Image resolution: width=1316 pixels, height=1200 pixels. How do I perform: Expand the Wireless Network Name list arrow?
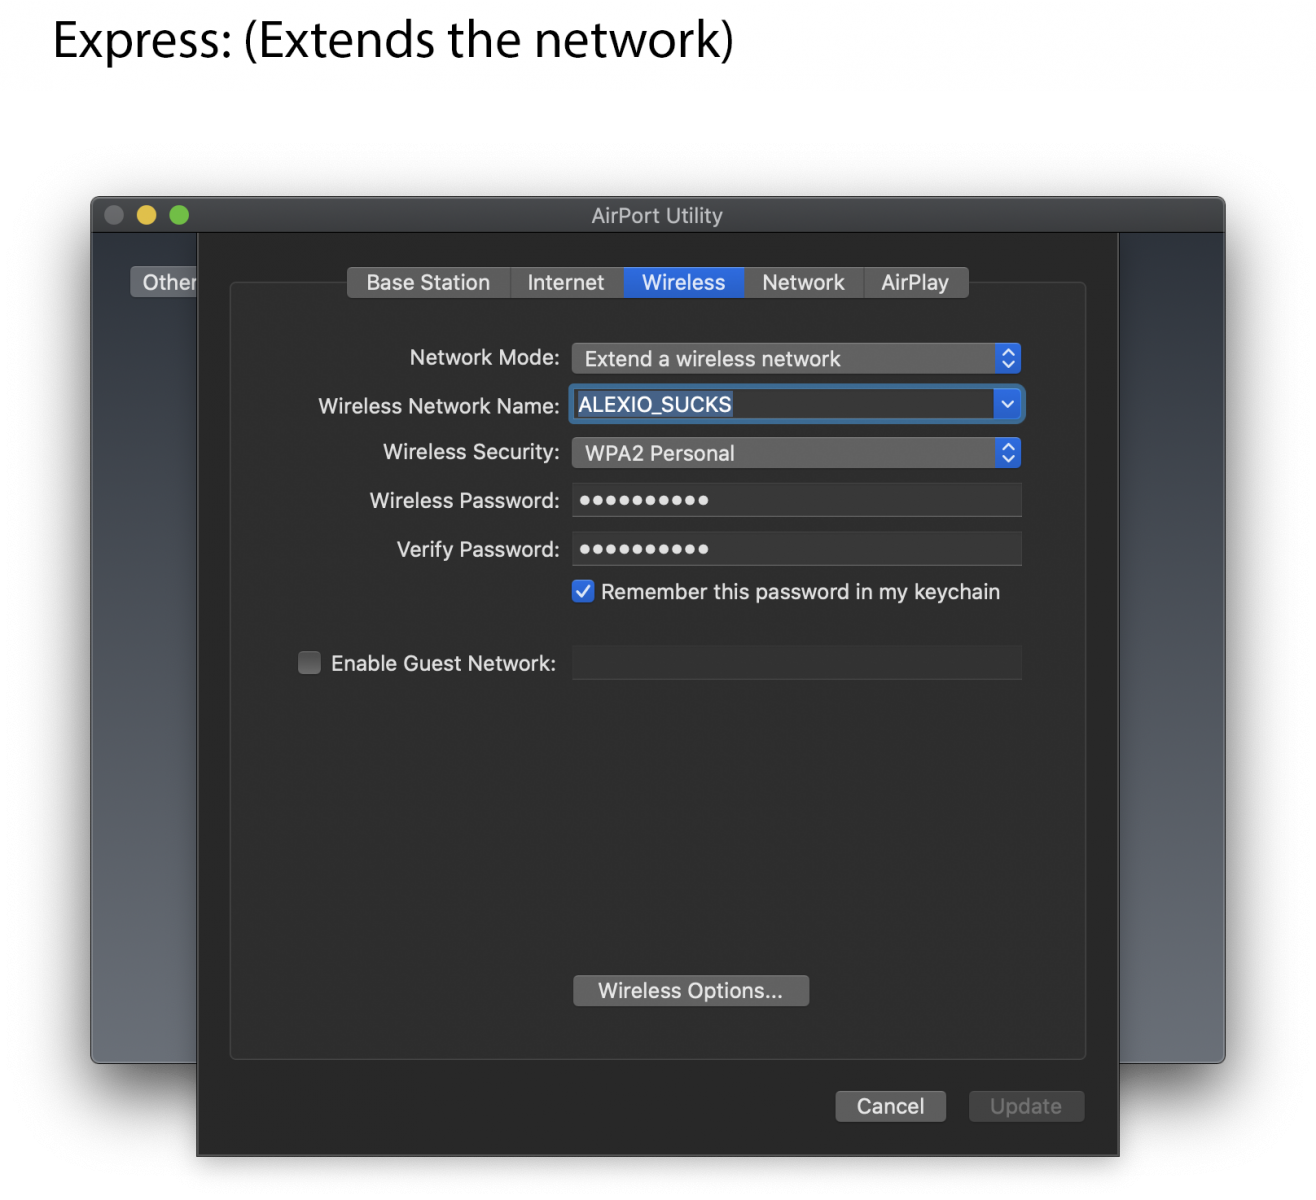pos(1007,404)
